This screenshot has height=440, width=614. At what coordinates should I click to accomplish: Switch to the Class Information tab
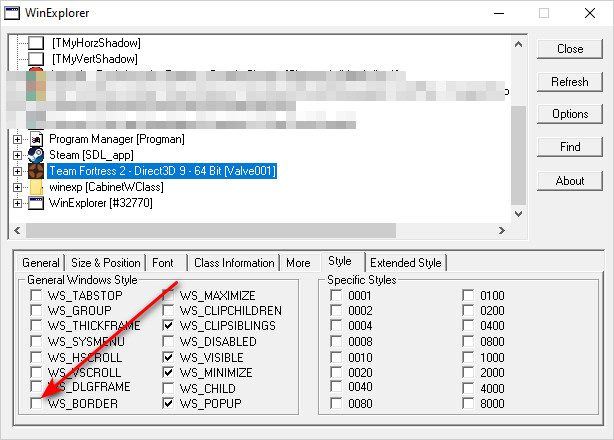(234, 263)
